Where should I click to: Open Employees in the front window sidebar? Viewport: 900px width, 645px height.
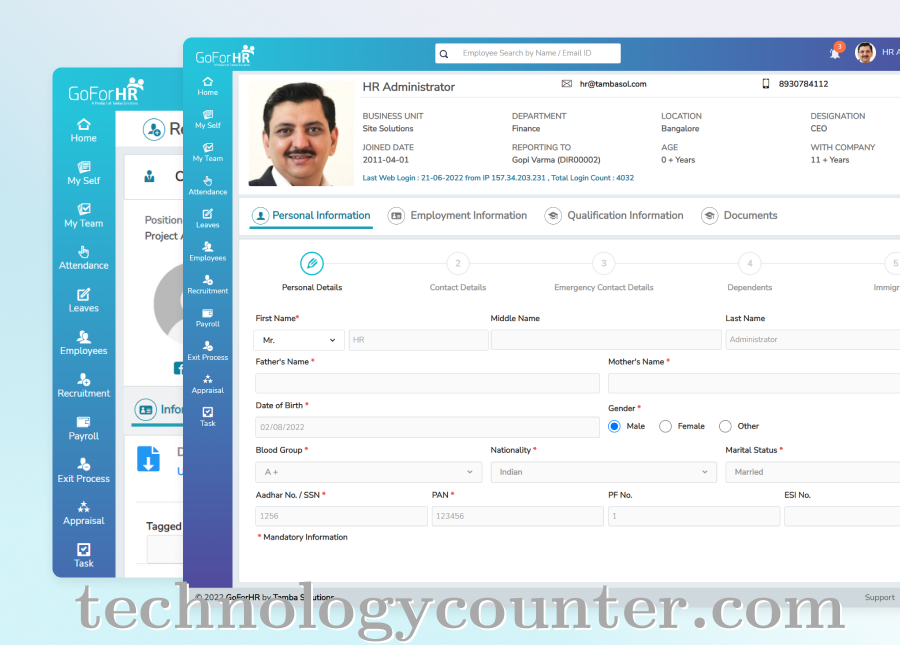coord(208,252)
